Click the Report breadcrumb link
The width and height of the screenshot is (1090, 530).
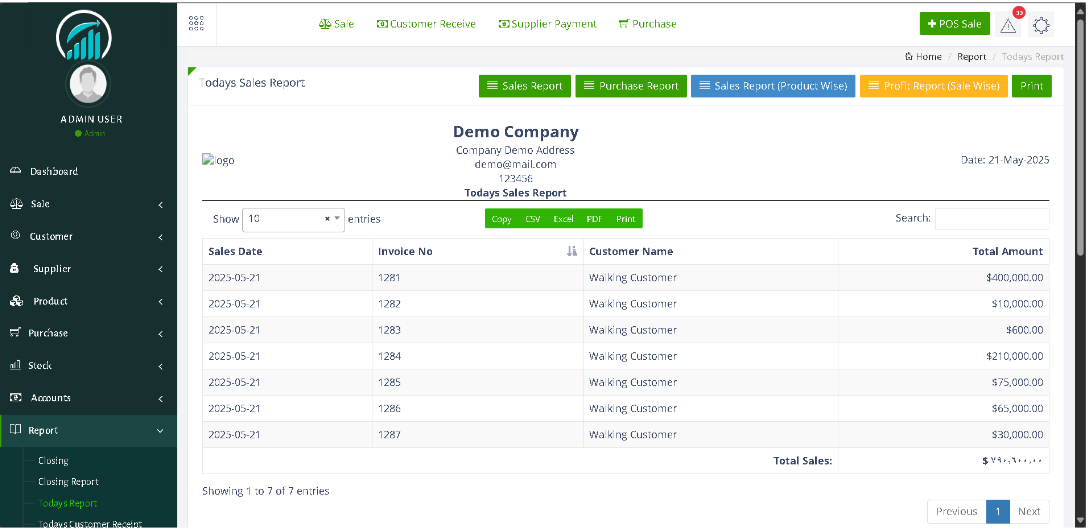pos(971,57)
